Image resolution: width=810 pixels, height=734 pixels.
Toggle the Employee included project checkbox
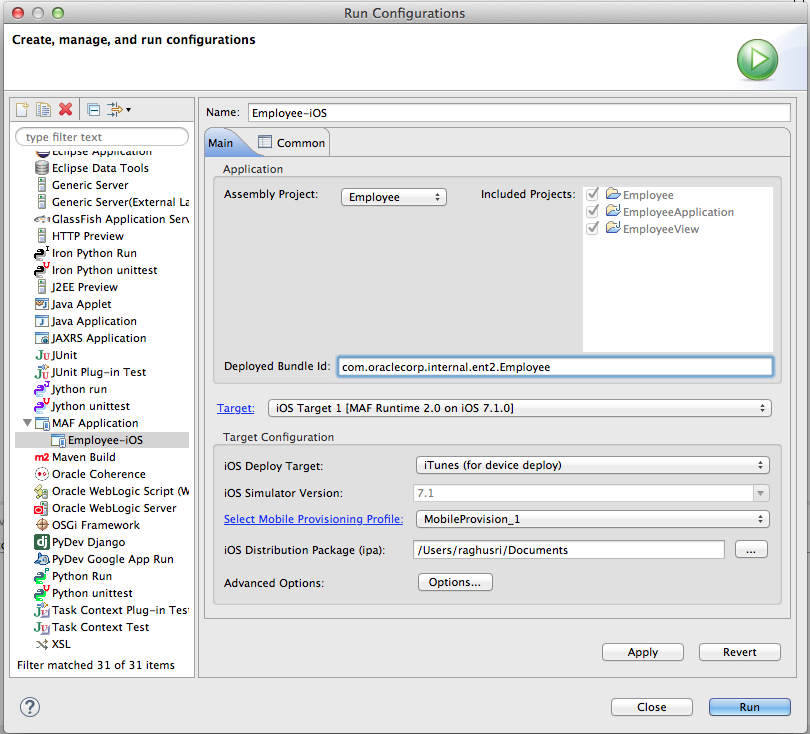click(x=593, y=194)
